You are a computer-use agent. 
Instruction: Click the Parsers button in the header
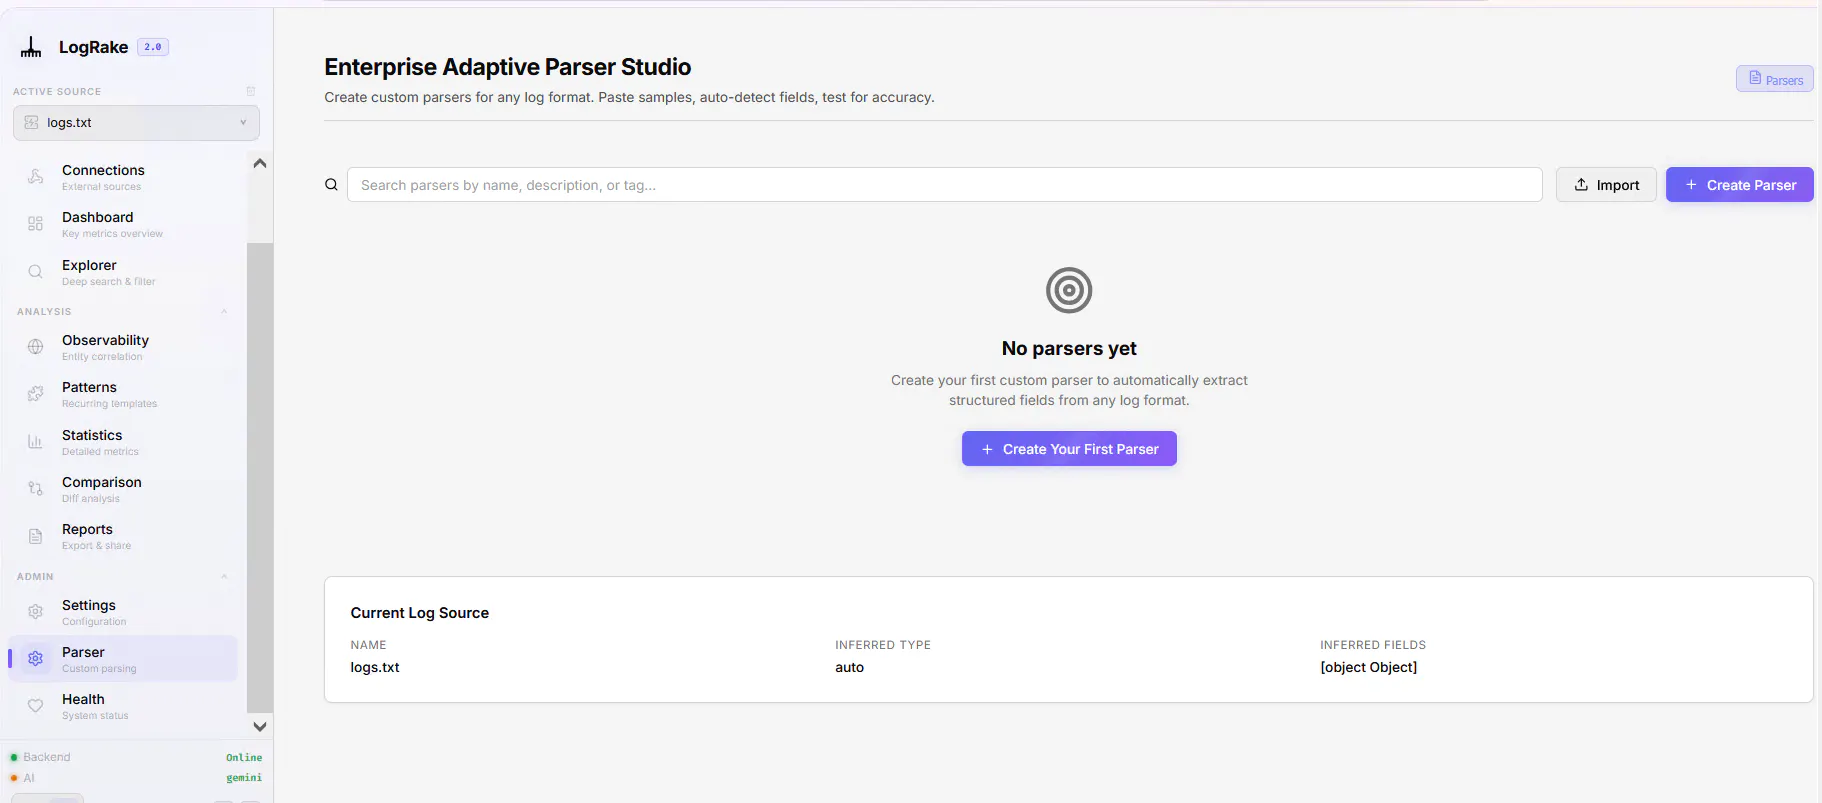(1775, 79)
